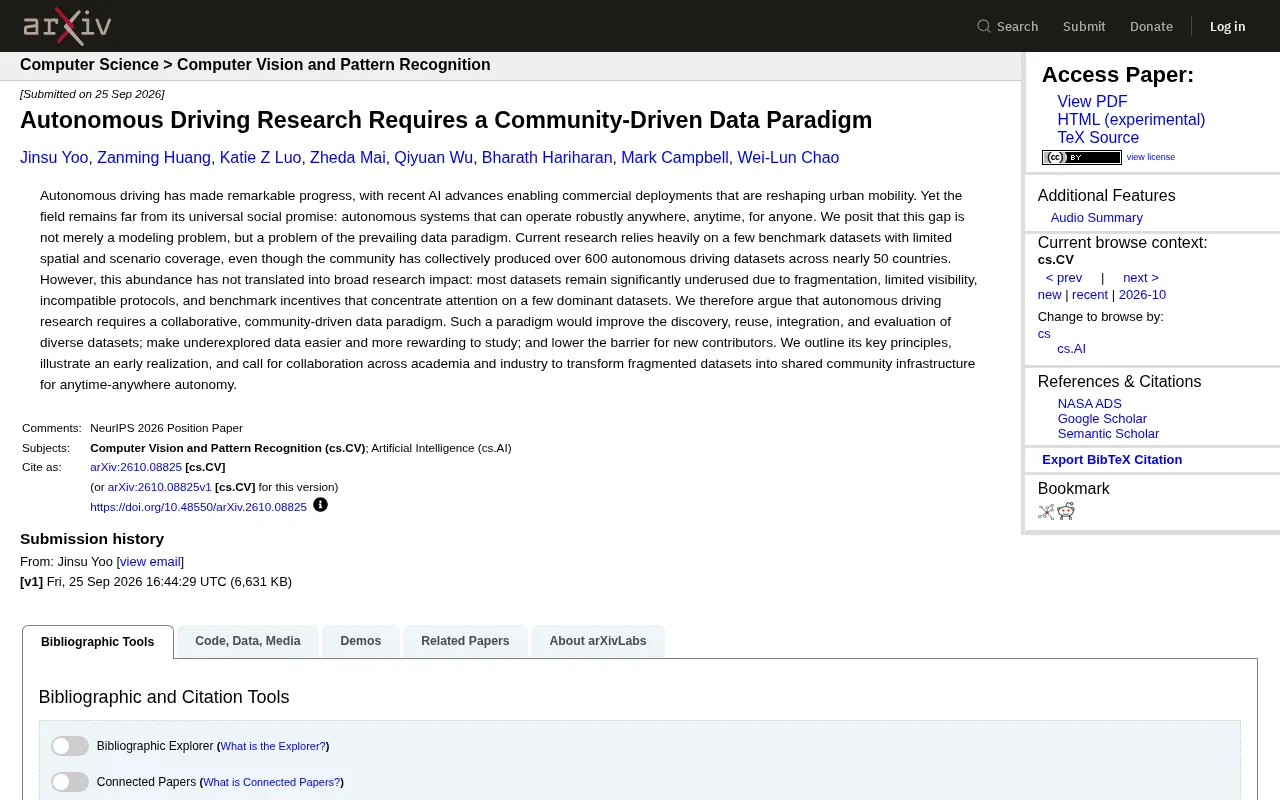Open the arXiv logo home link

(x=67, y=26)
